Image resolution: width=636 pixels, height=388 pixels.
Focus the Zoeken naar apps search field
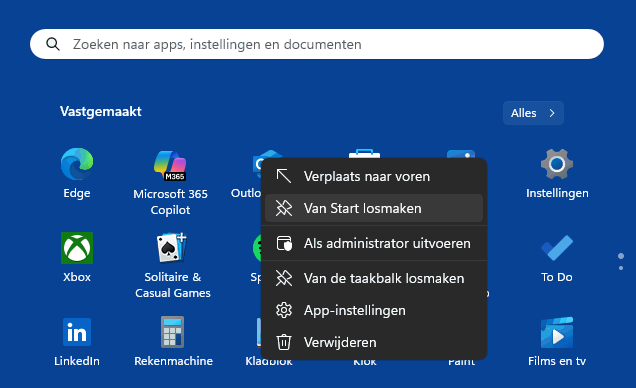coord(317,44)
